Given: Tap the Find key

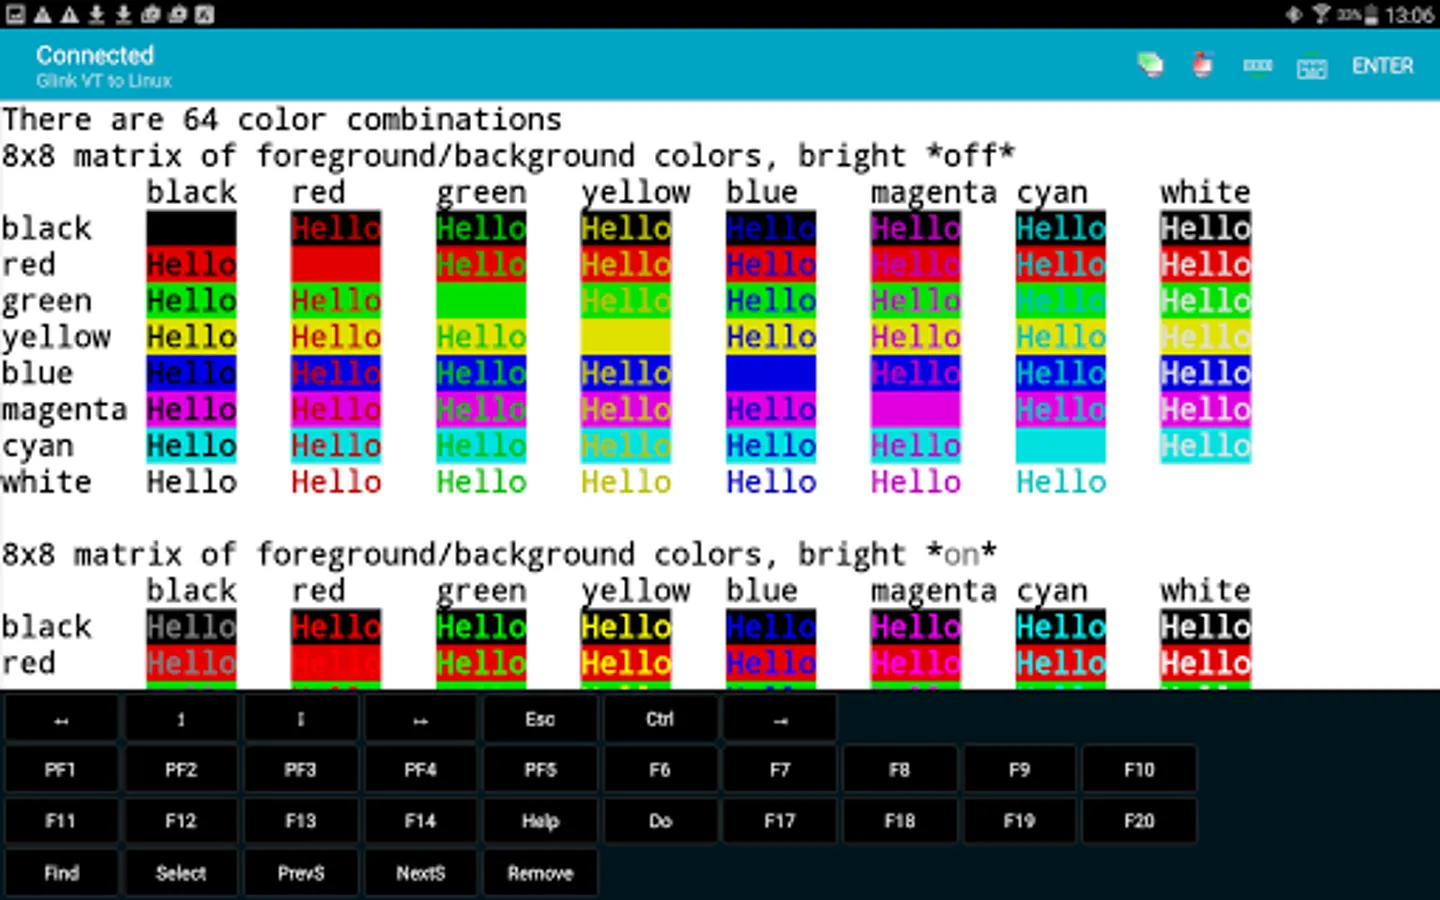Looking at the screenshot, I should tap(61, 873).
